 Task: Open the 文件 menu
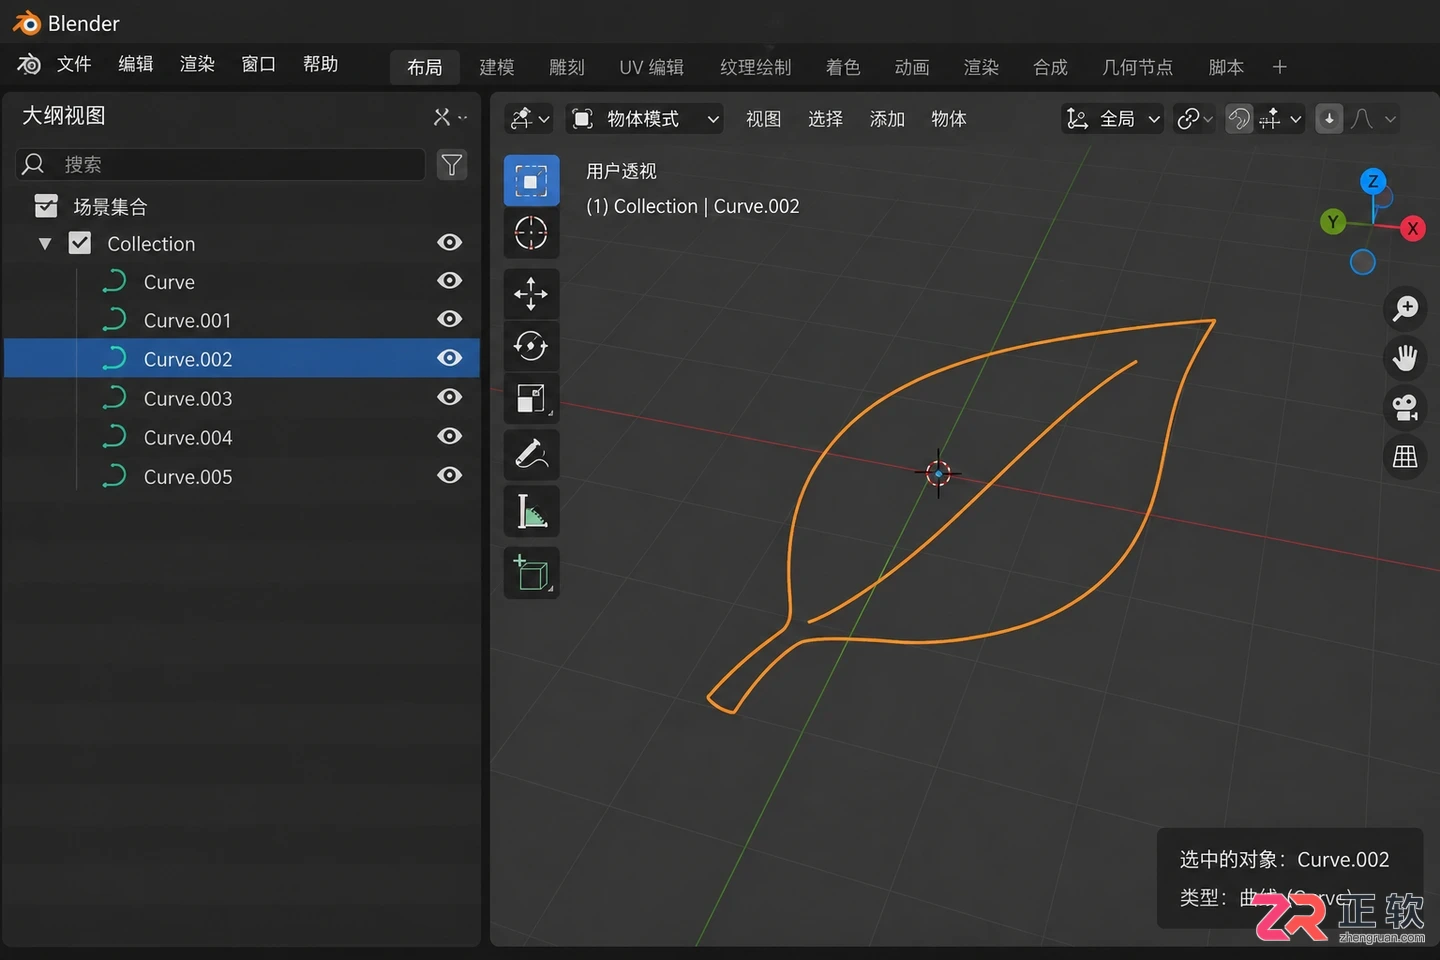pos(74,64)
